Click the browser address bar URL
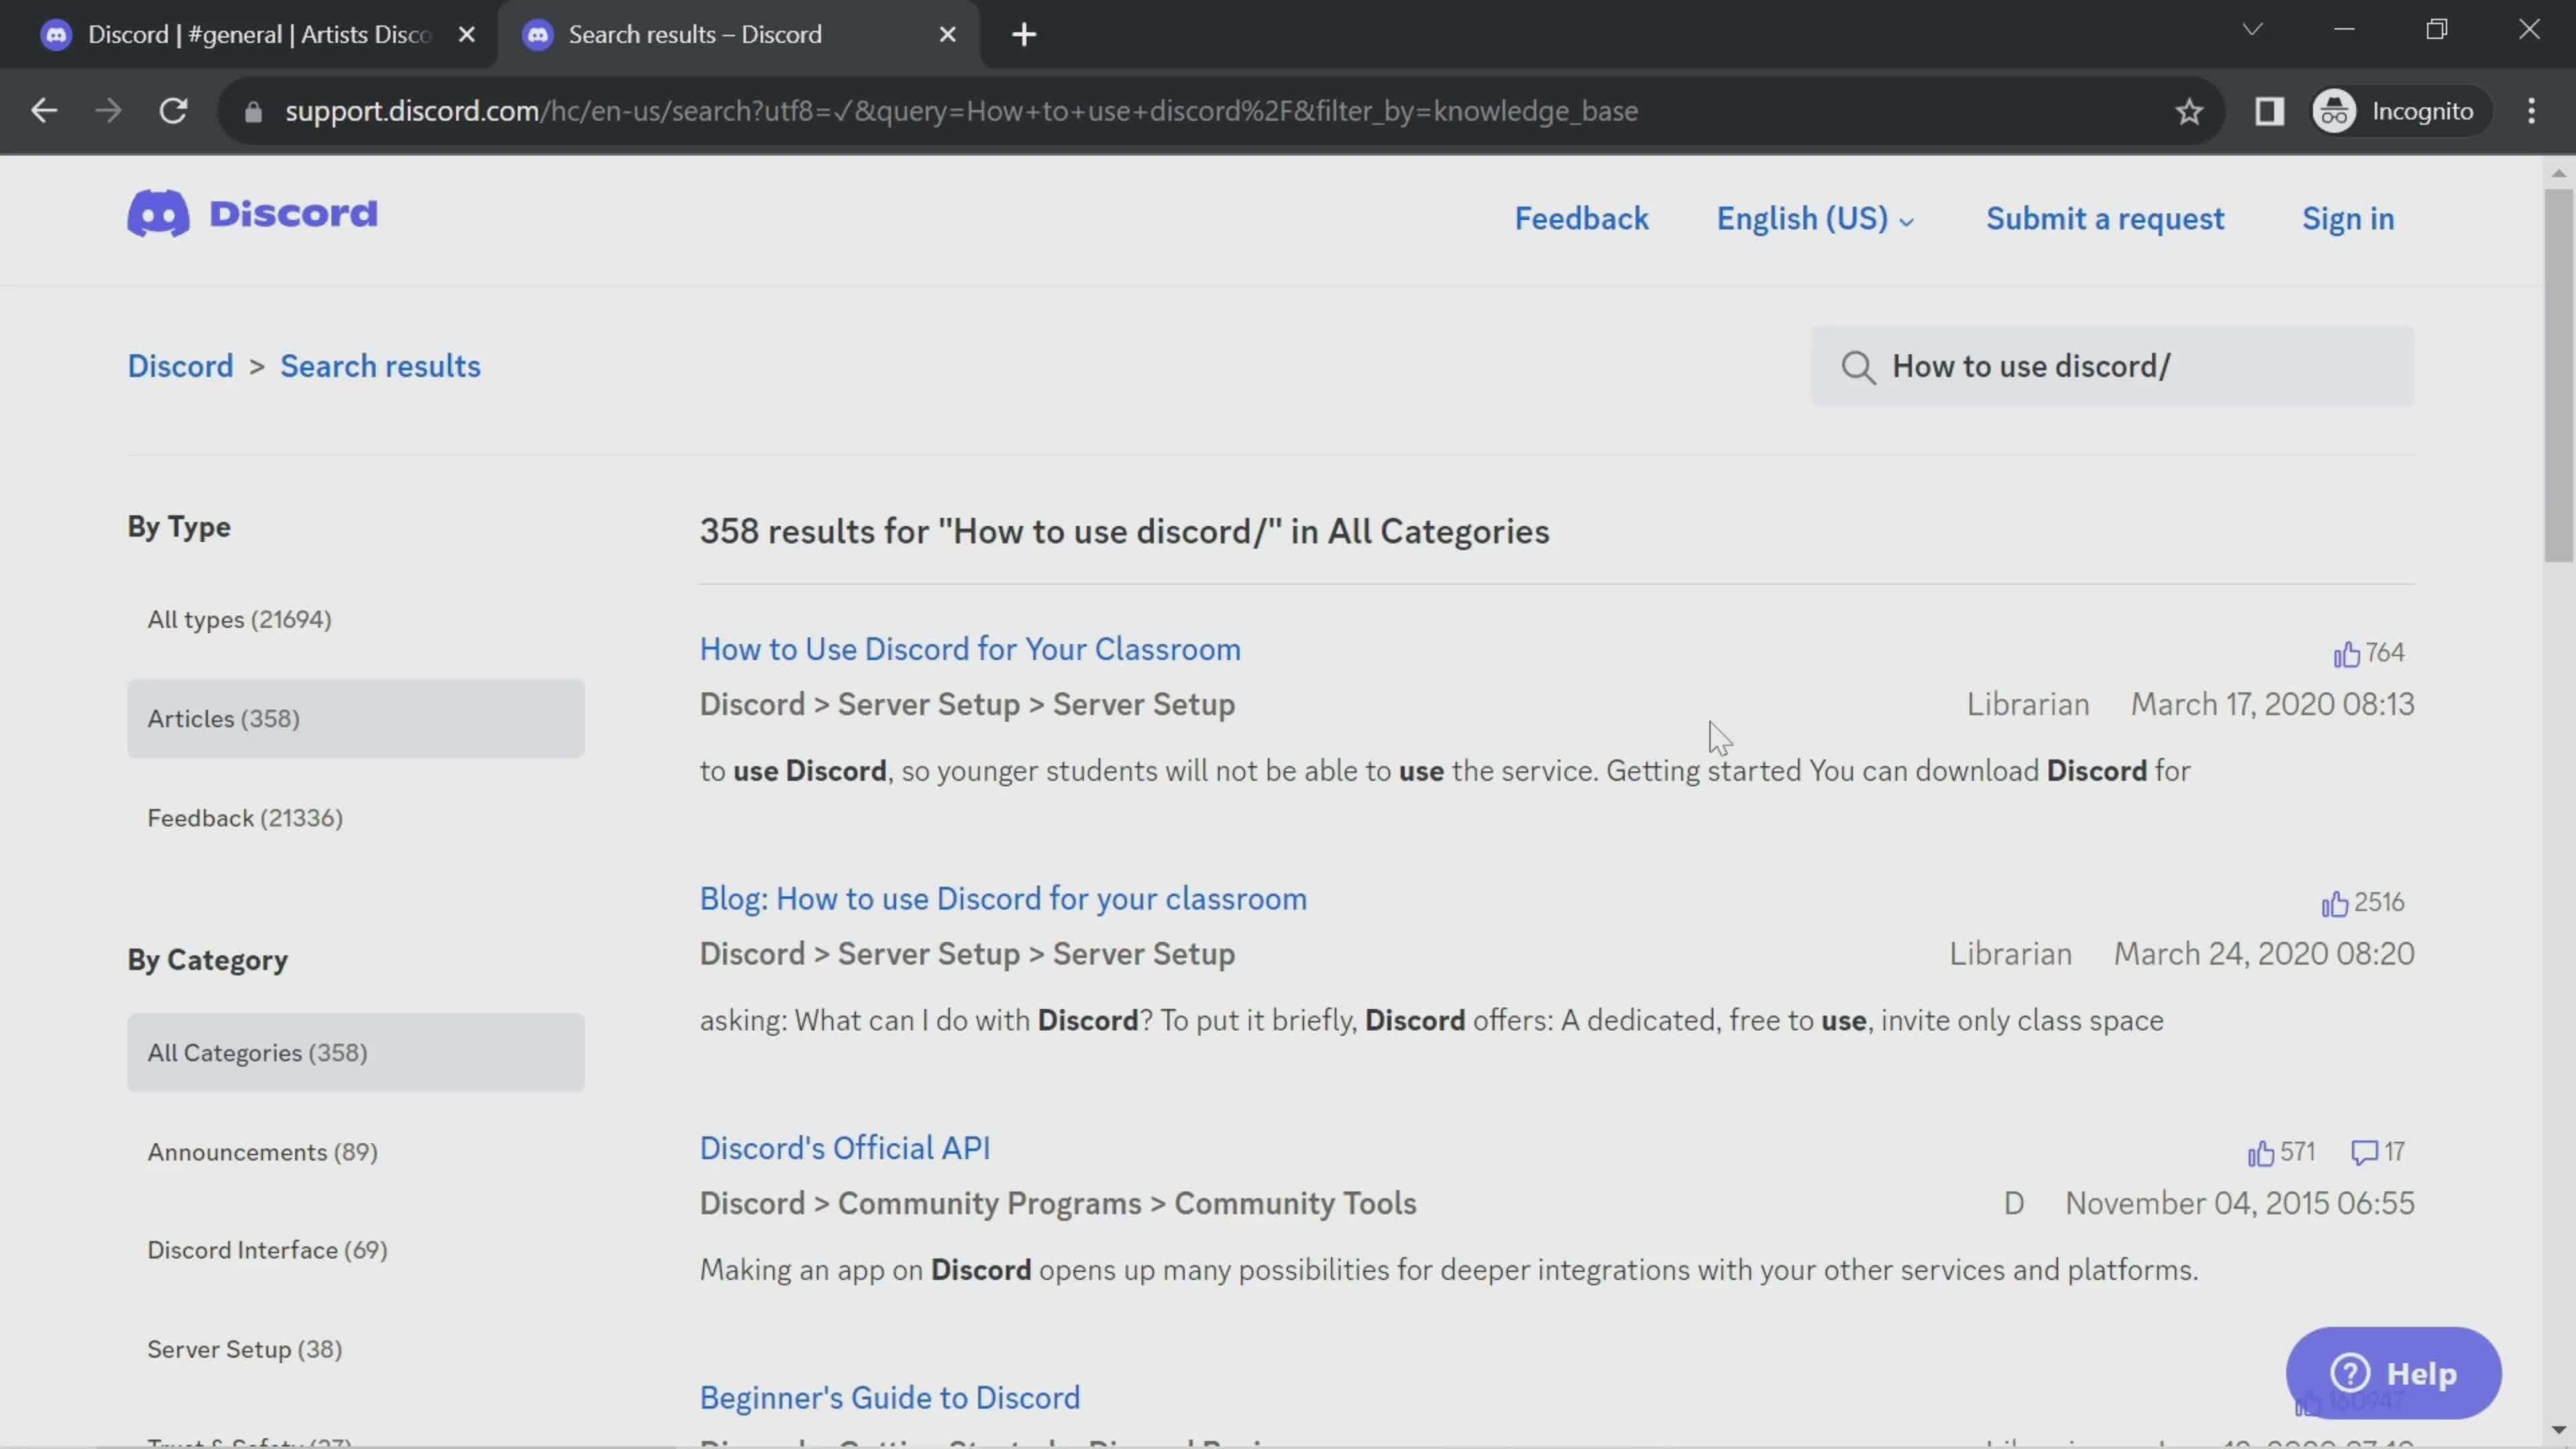2576x1449 pixels. [961, 111]
